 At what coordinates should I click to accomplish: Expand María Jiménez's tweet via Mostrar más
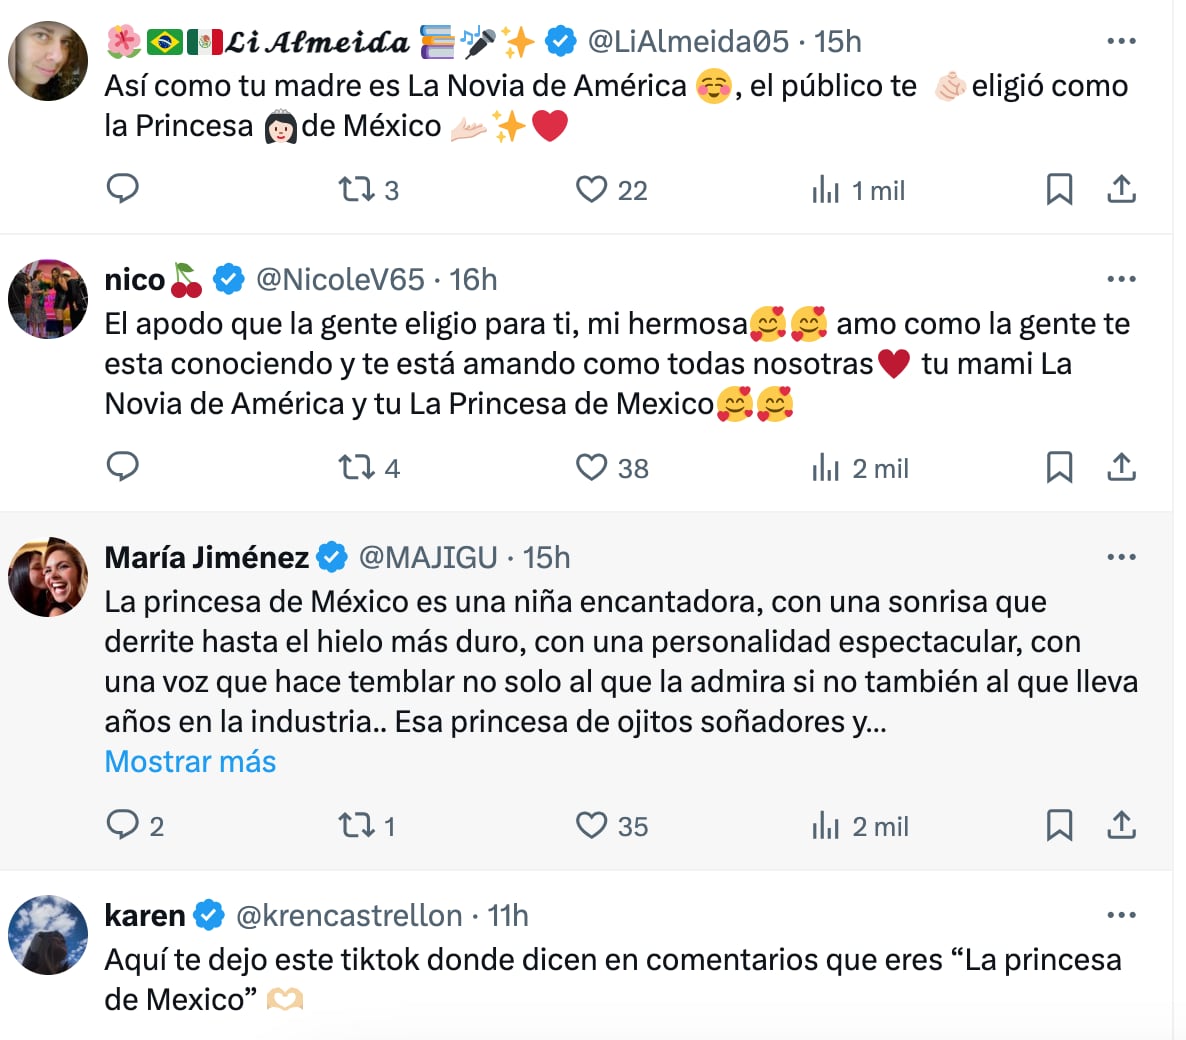coord(189,762)
